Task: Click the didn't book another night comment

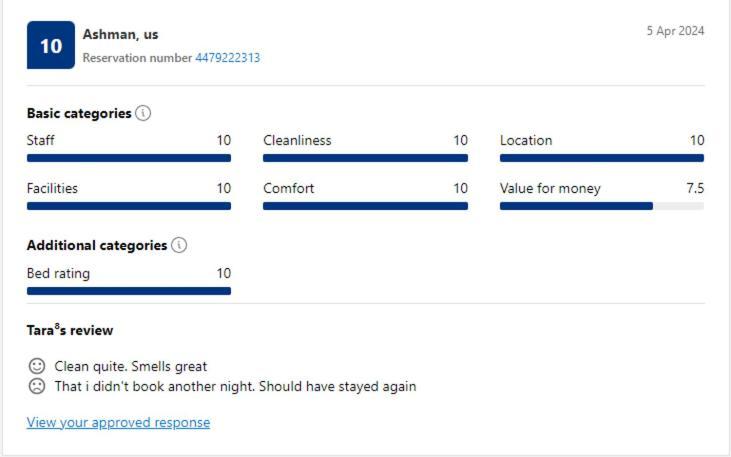Action: point(235,387)
